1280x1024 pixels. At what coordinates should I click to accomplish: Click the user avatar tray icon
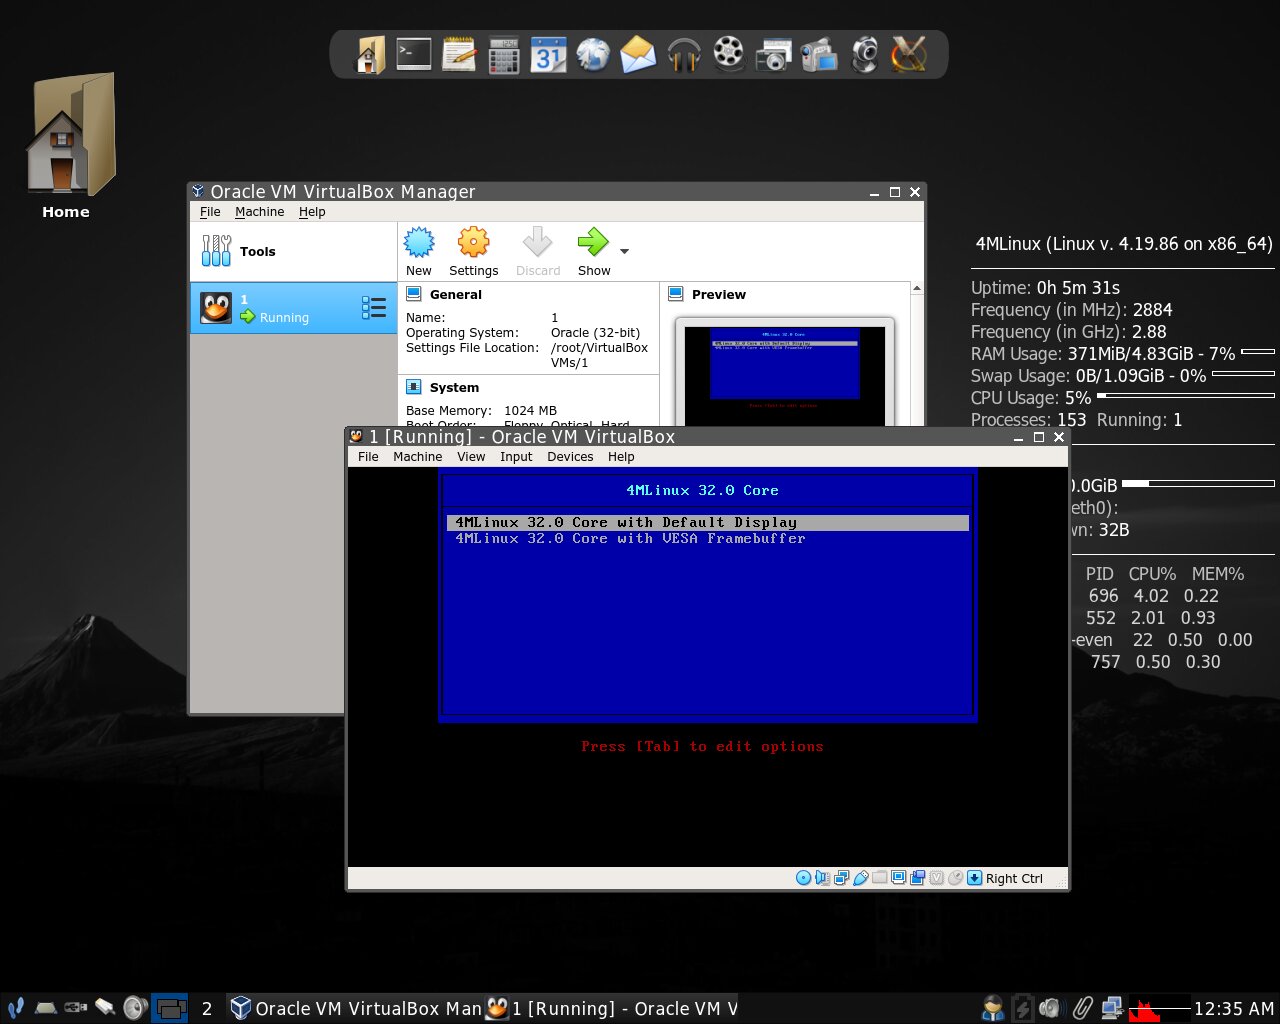pos(992,1008)
